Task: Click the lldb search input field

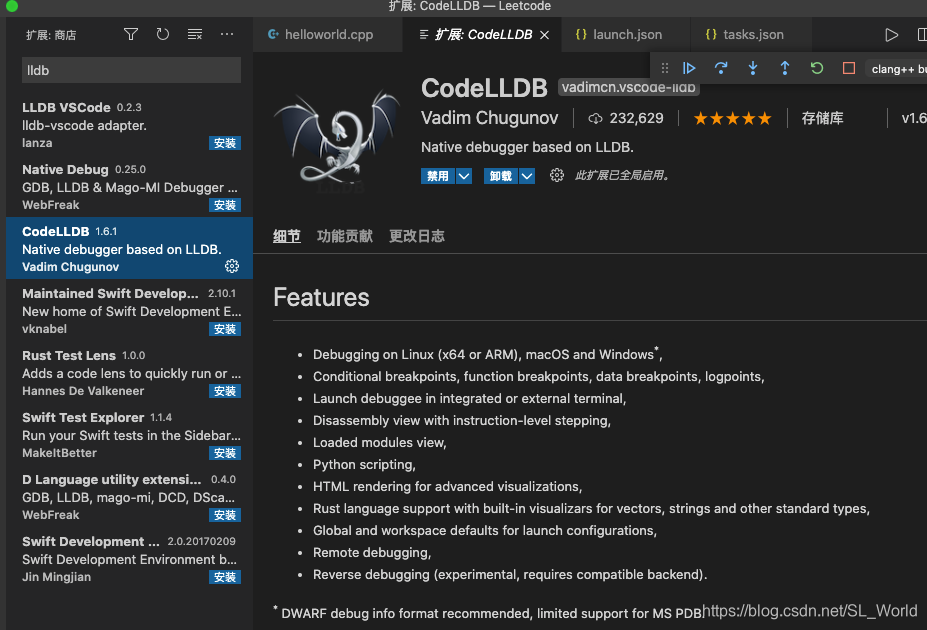Action: [131, 70]
